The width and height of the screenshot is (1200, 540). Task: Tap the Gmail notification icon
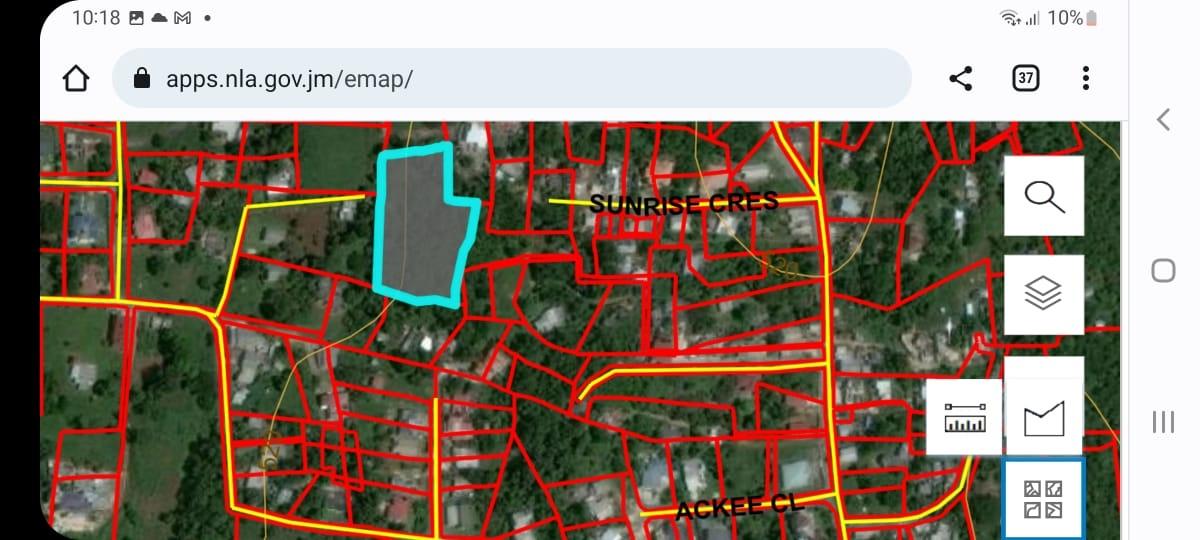[183, 18]
